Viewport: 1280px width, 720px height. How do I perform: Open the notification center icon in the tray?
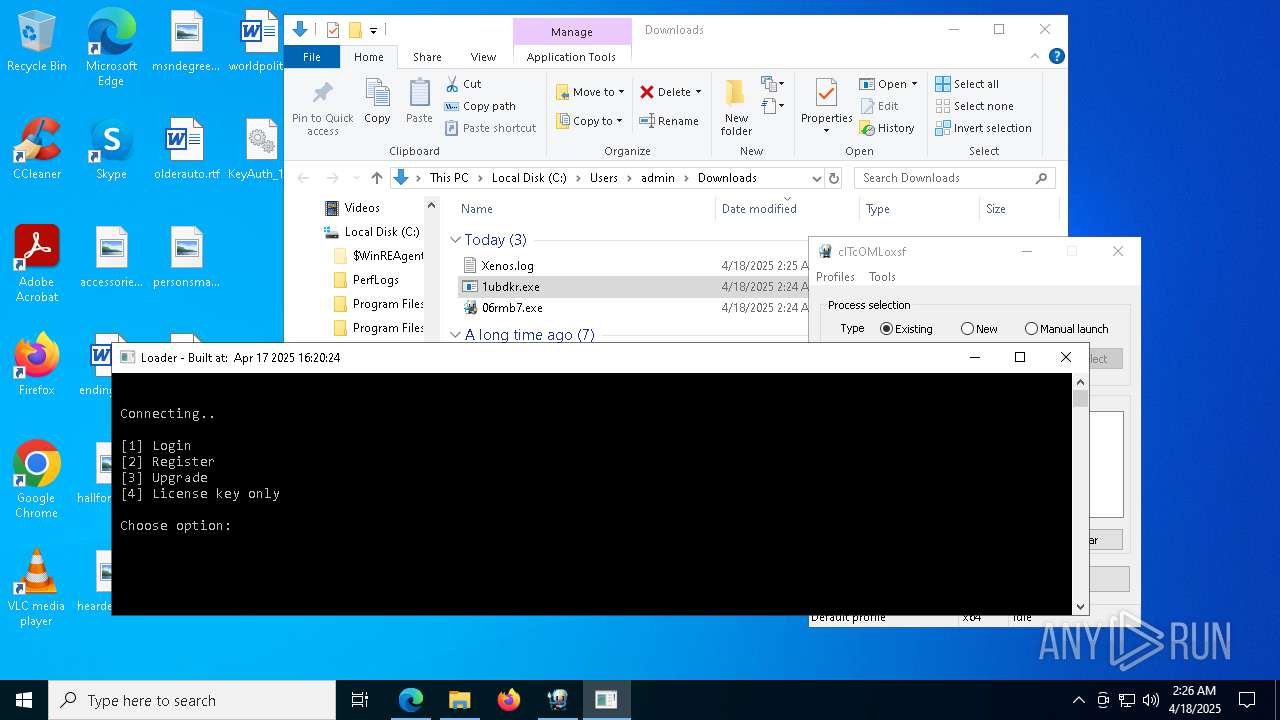coord(1247,700)
